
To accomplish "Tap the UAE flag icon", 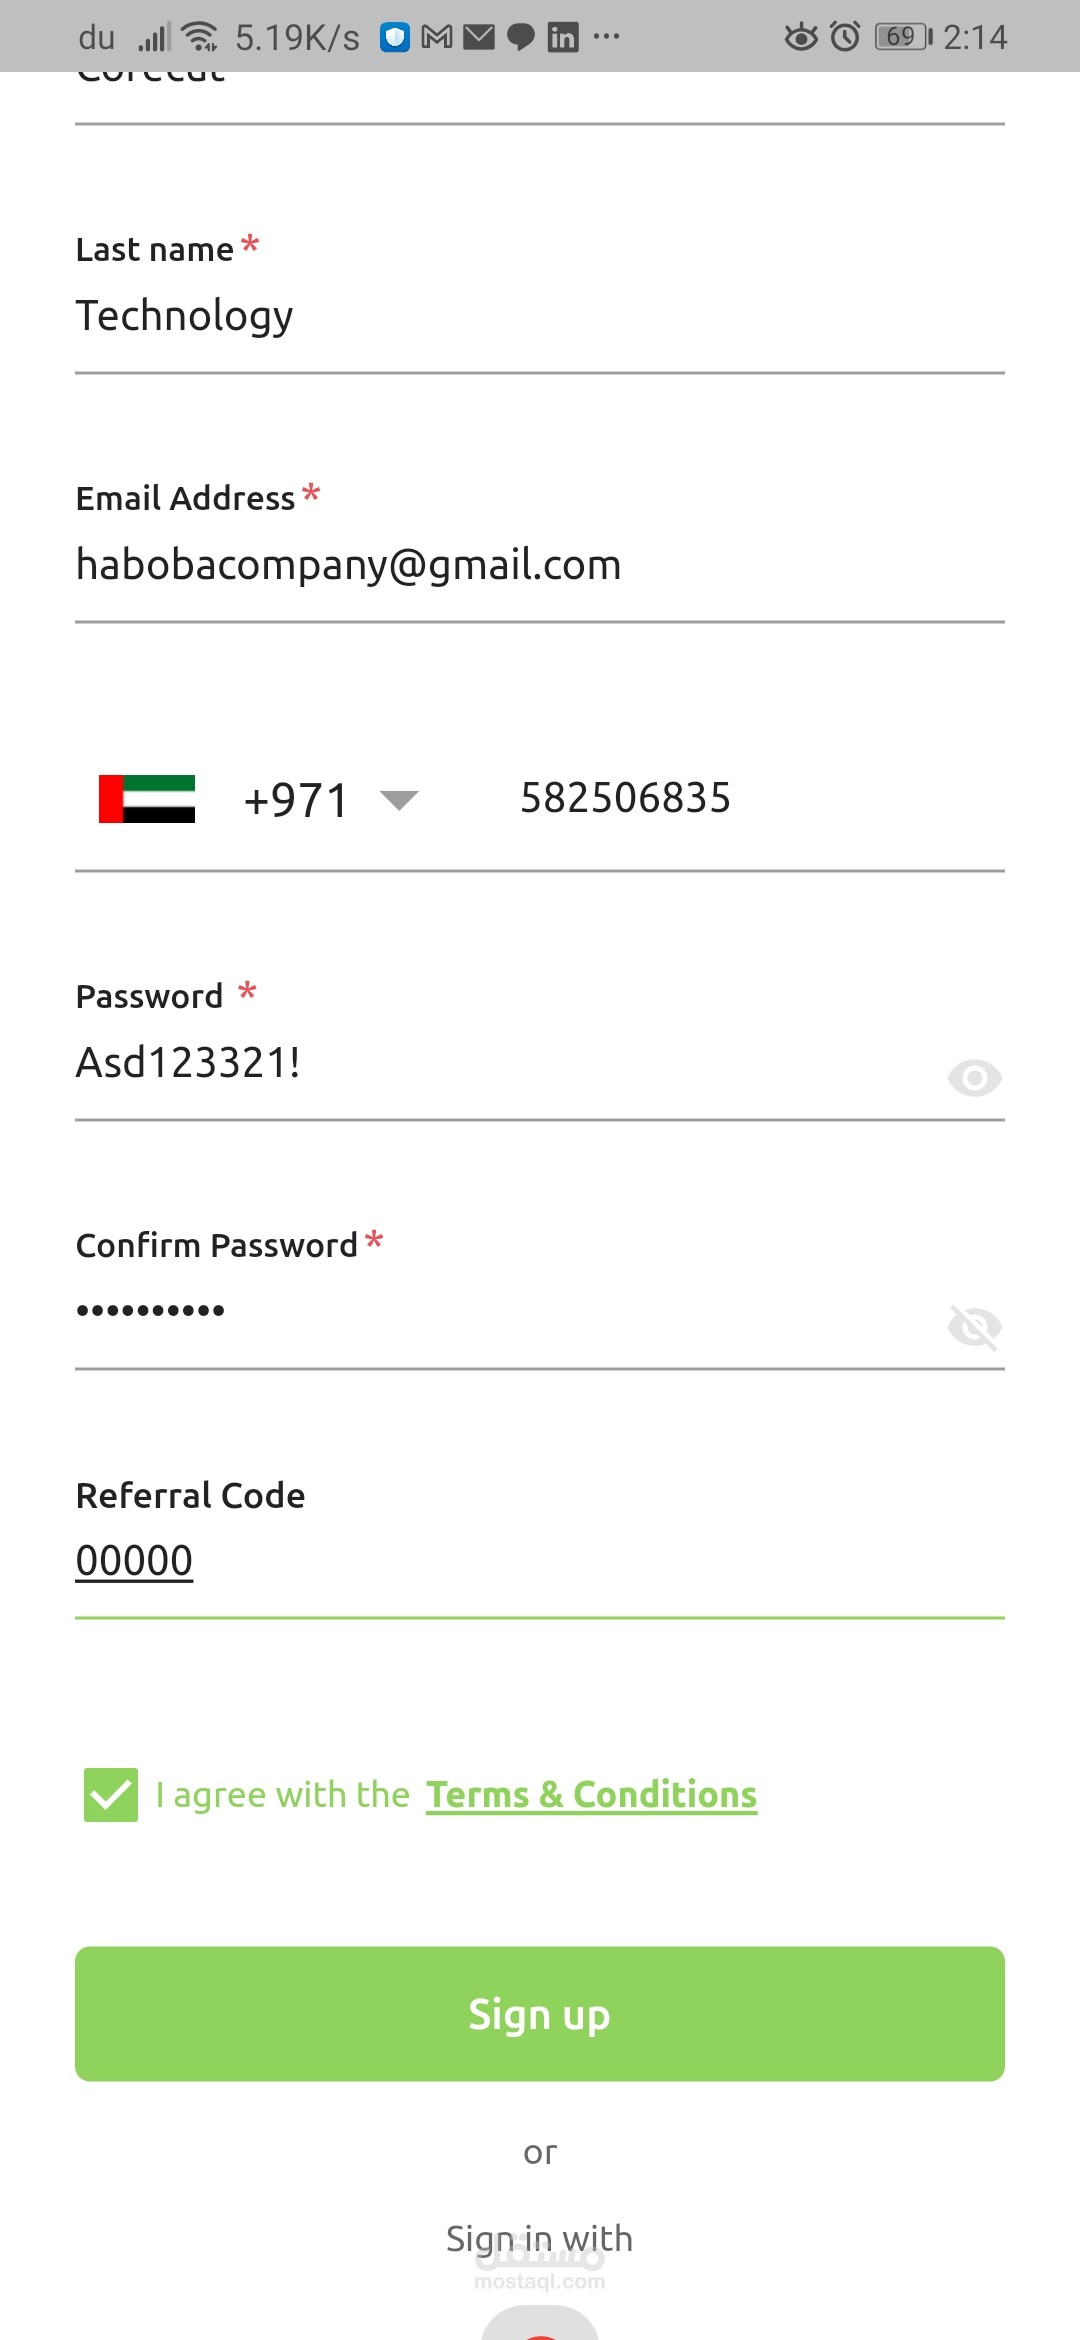I will (147, 799).
